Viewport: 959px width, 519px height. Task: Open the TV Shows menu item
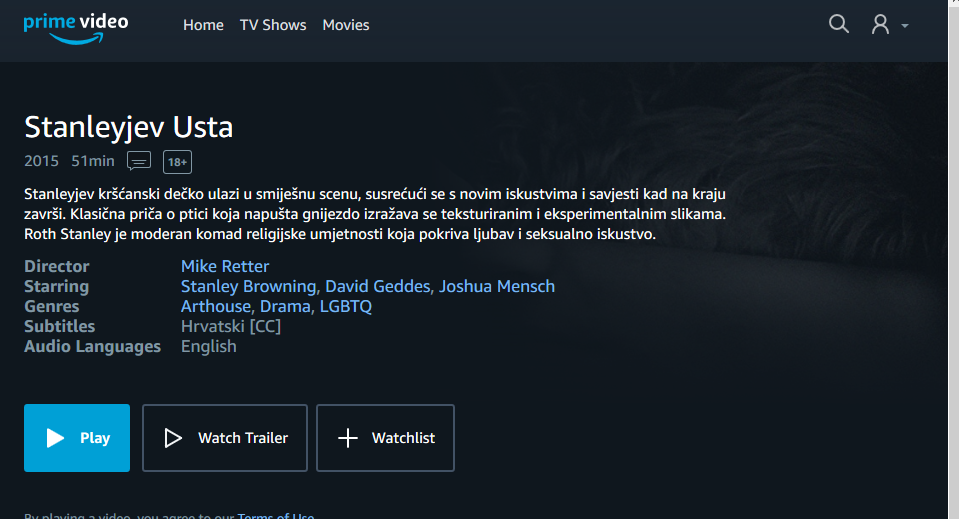[x=273, y=25]
